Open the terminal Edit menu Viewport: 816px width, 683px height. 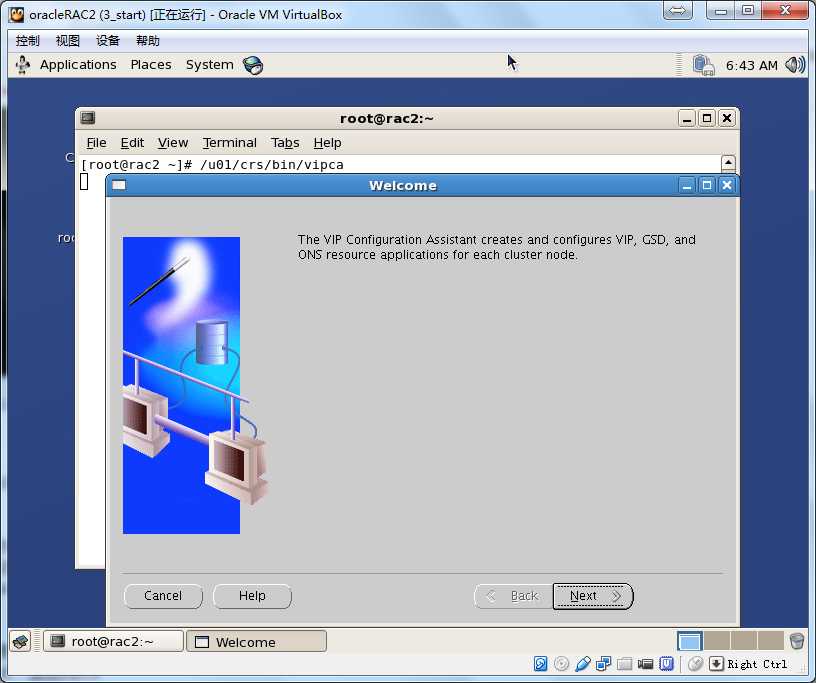pos(132,143)
